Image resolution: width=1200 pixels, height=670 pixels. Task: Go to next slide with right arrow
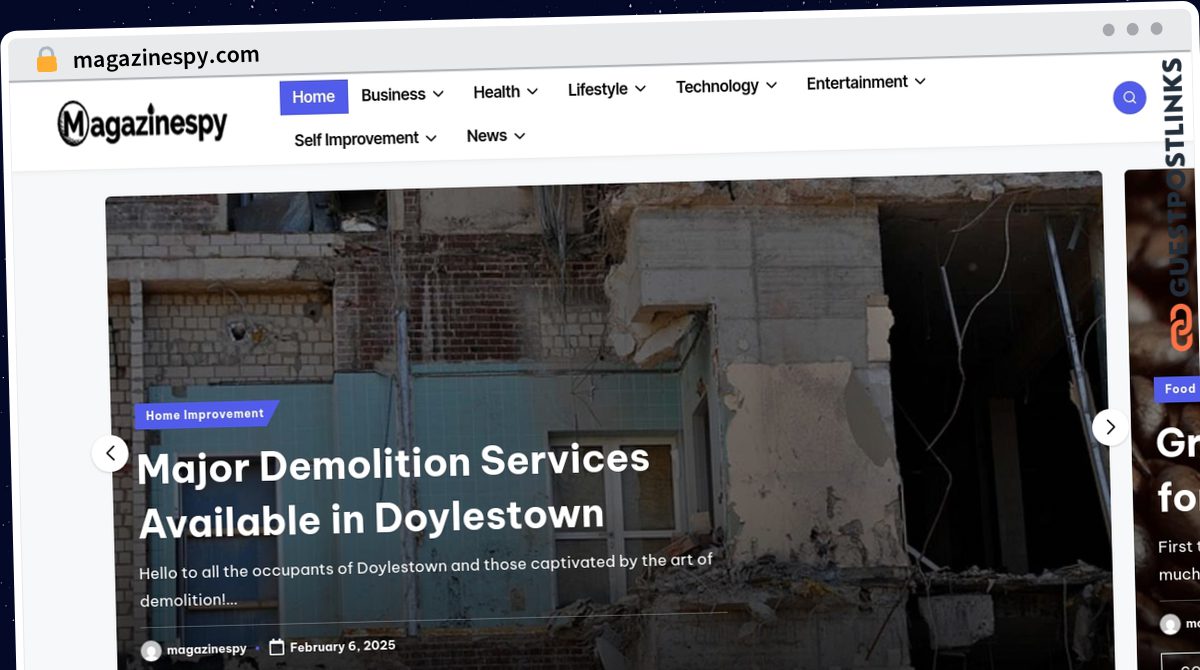pos(1110,427)
